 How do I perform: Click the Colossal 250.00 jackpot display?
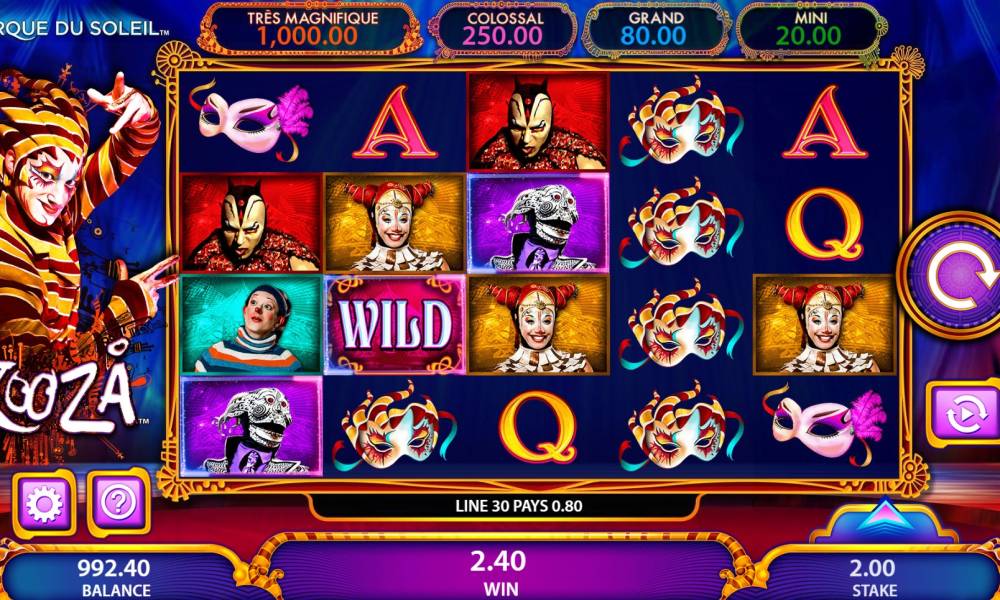click(503, 29)
